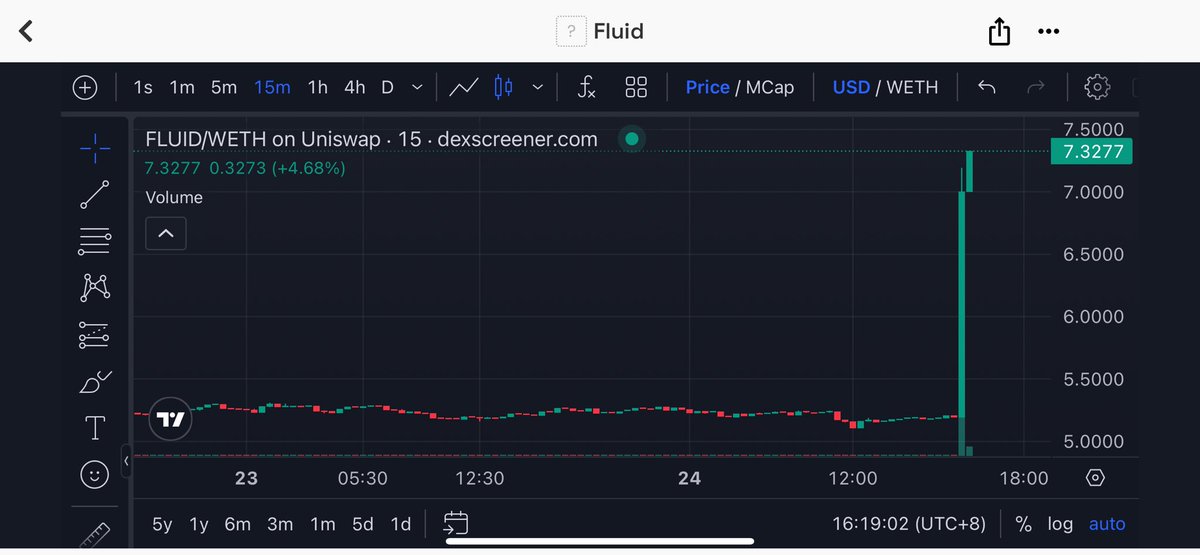Set range to 1y

click(x=200, y=524)
